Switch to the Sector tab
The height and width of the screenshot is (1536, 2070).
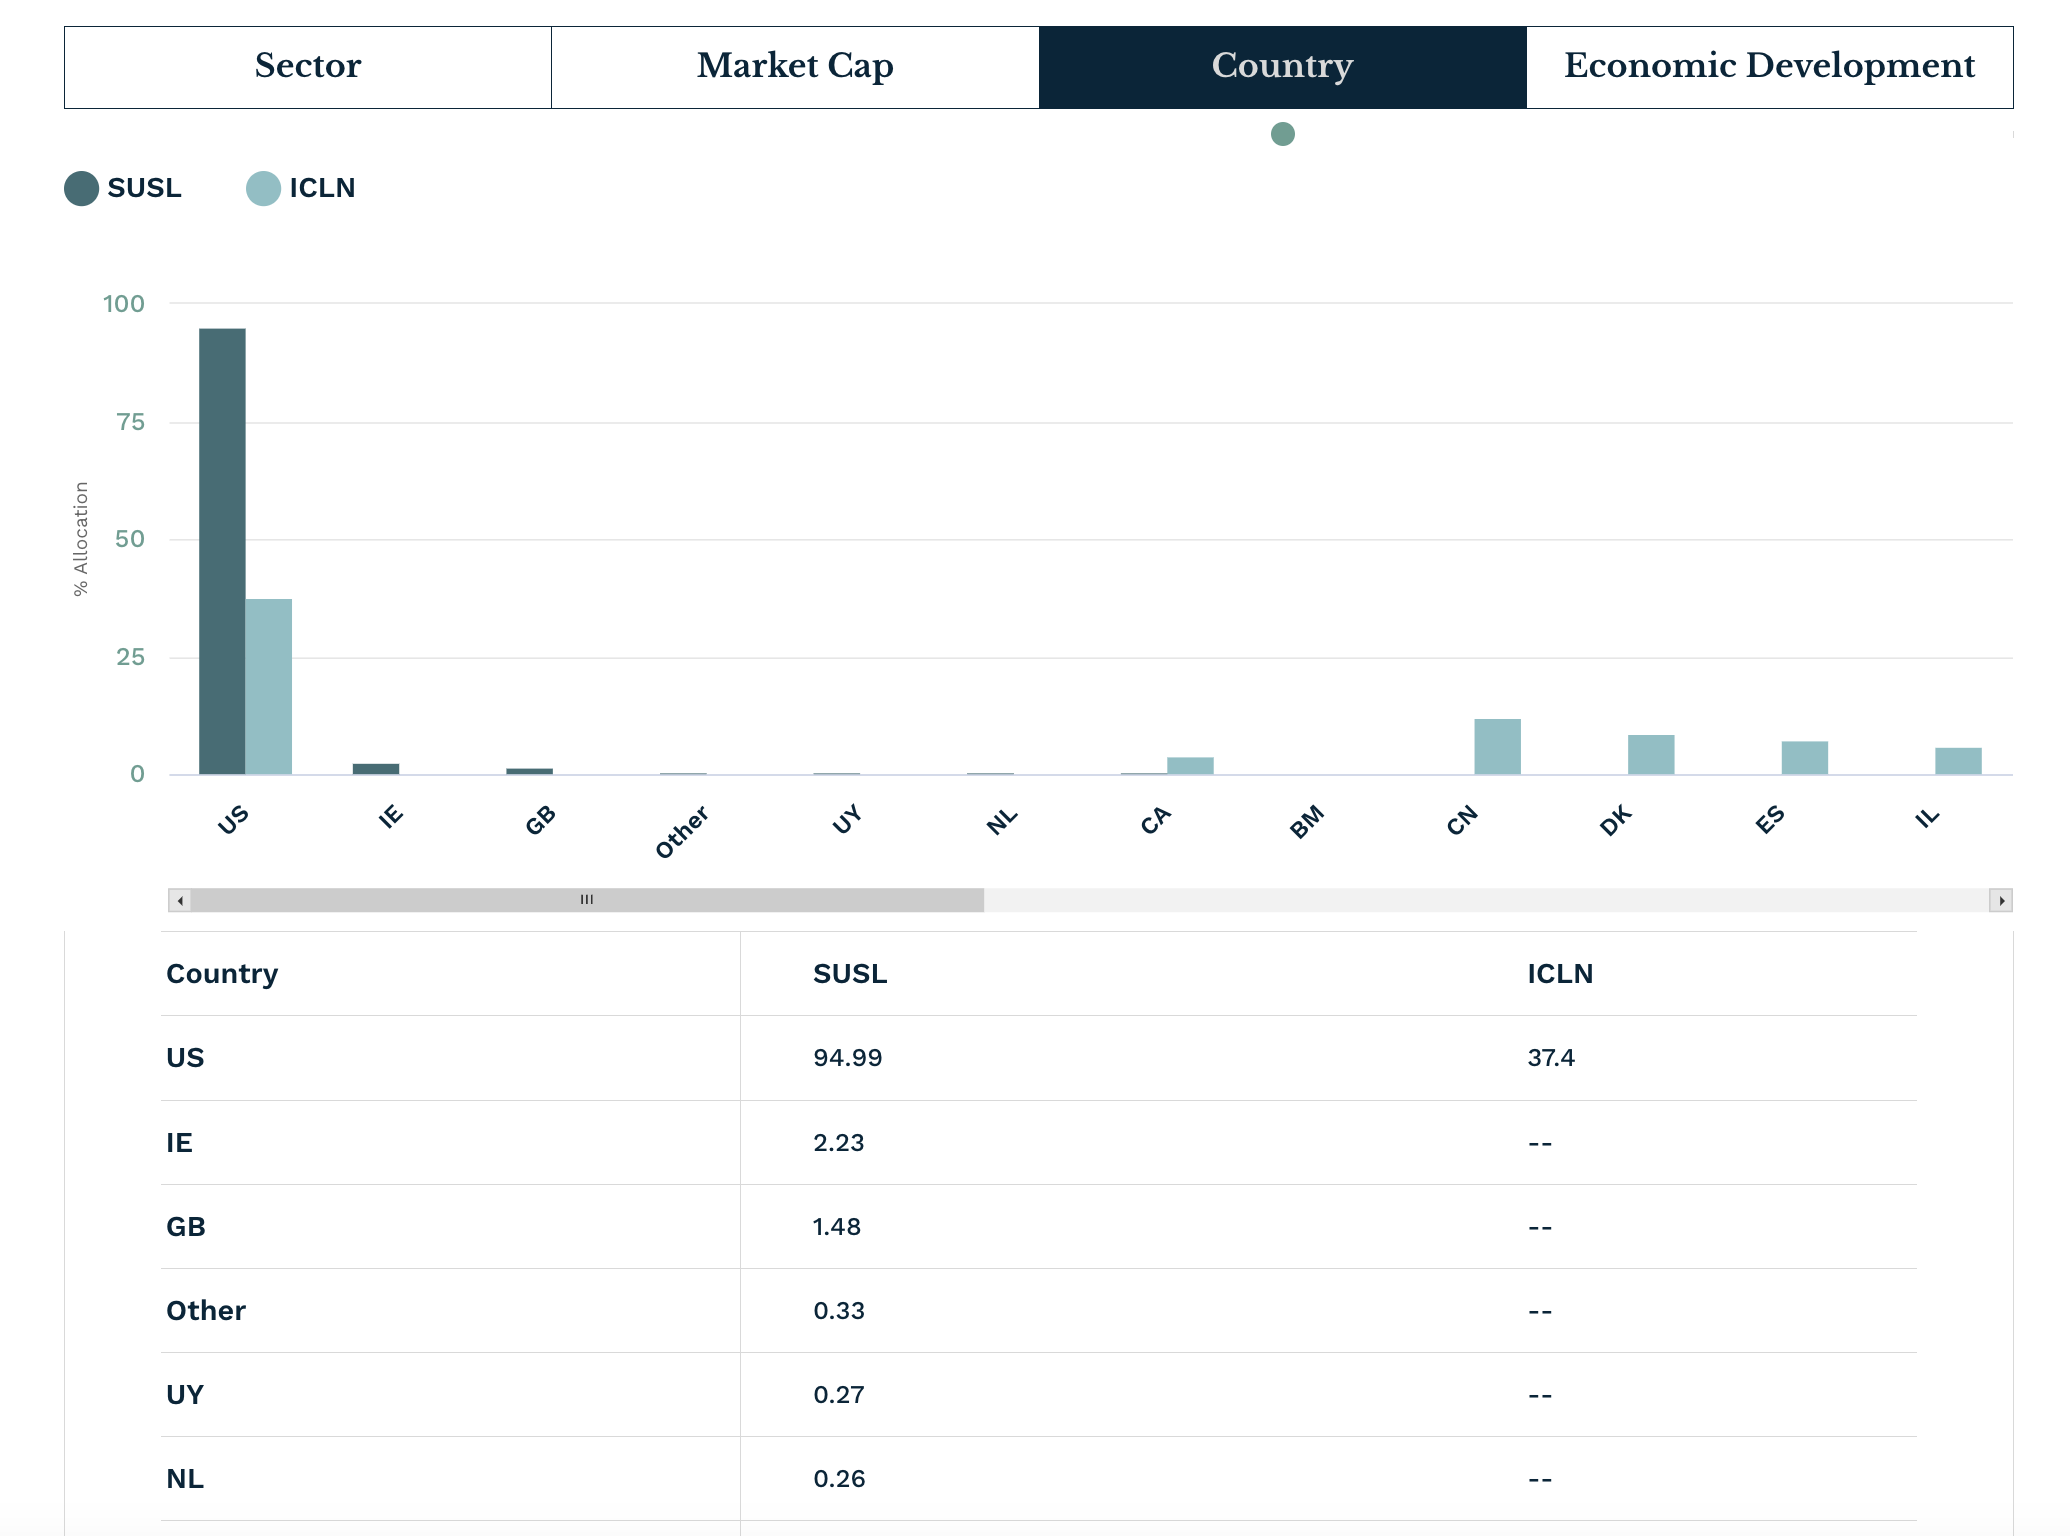coord(308,67)
